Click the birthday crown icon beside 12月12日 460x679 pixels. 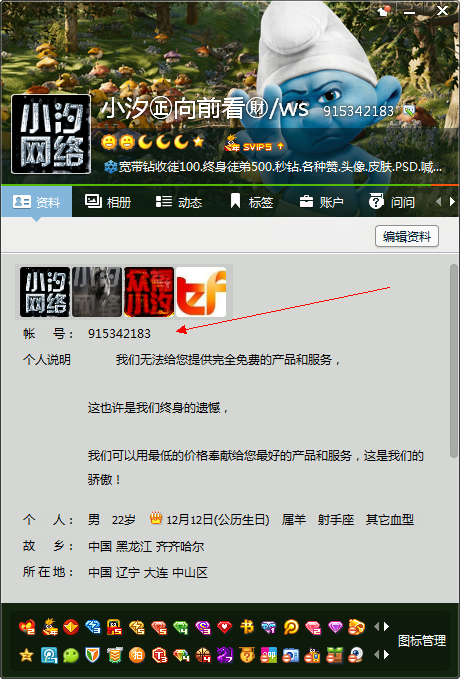pyautogui.click(x=156, y=518)
